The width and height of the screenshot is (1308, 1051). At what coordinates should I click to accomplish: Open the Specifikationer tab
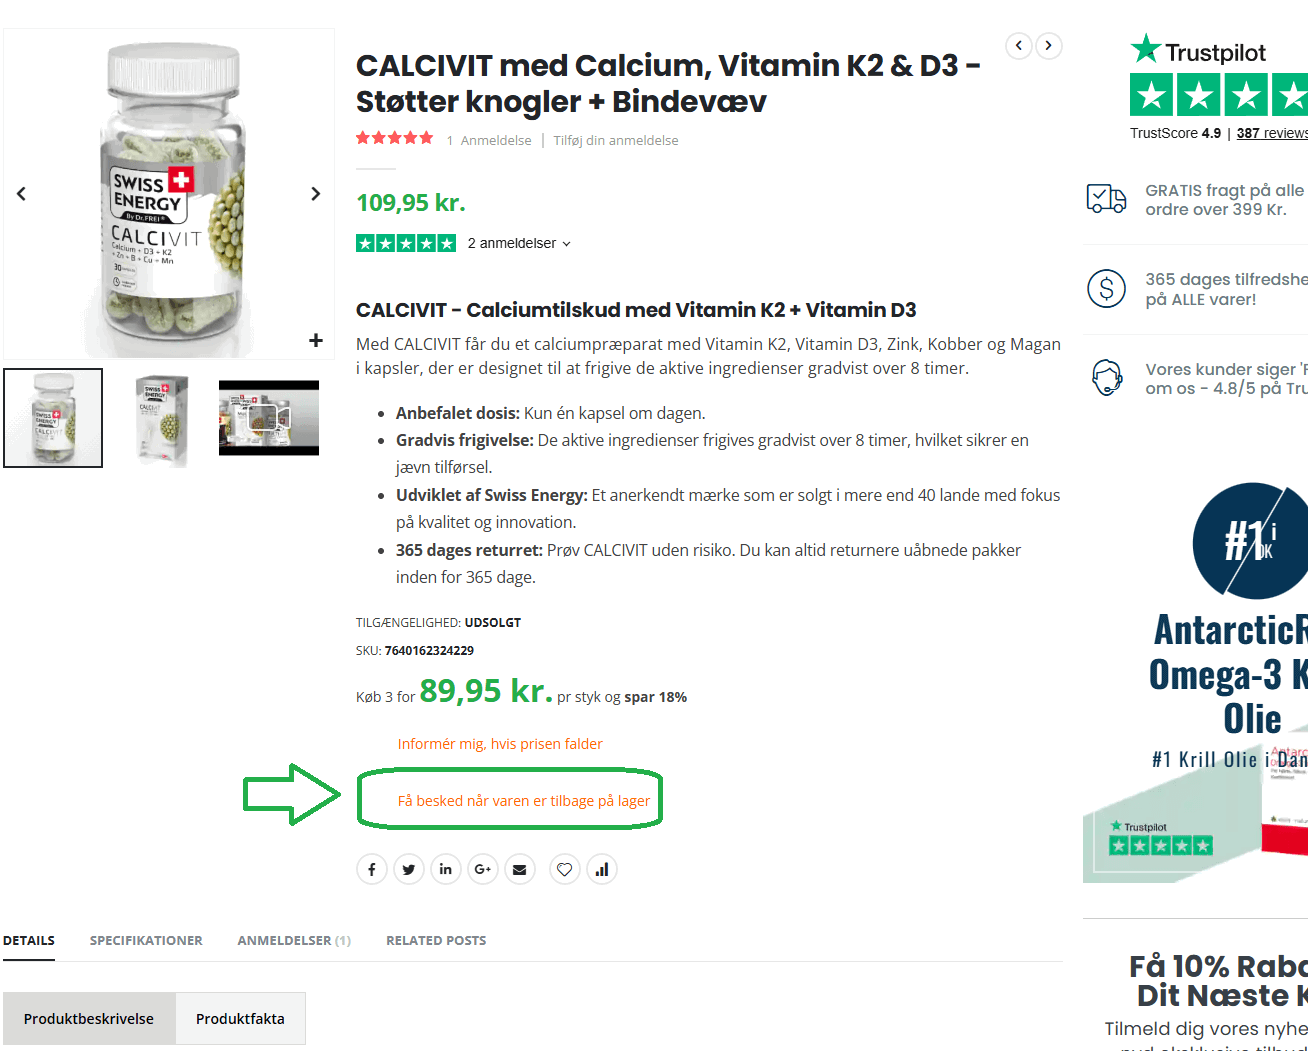point(146,940)
